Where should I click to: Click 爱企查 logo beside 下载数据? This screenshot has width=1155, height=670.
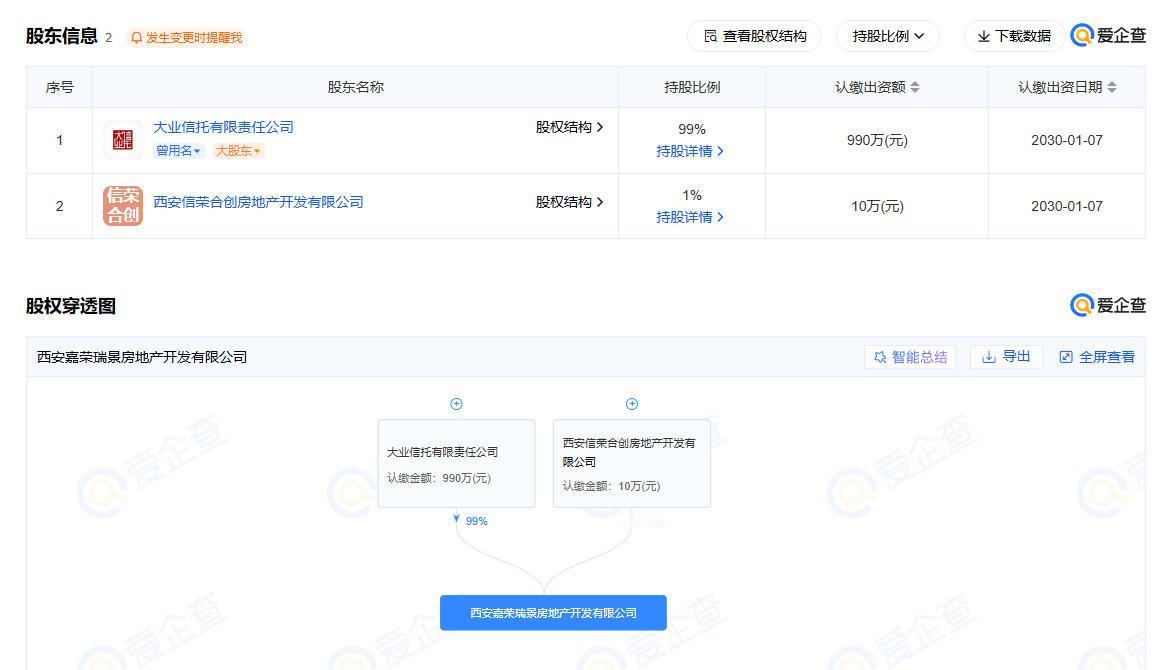point(1108,35)
